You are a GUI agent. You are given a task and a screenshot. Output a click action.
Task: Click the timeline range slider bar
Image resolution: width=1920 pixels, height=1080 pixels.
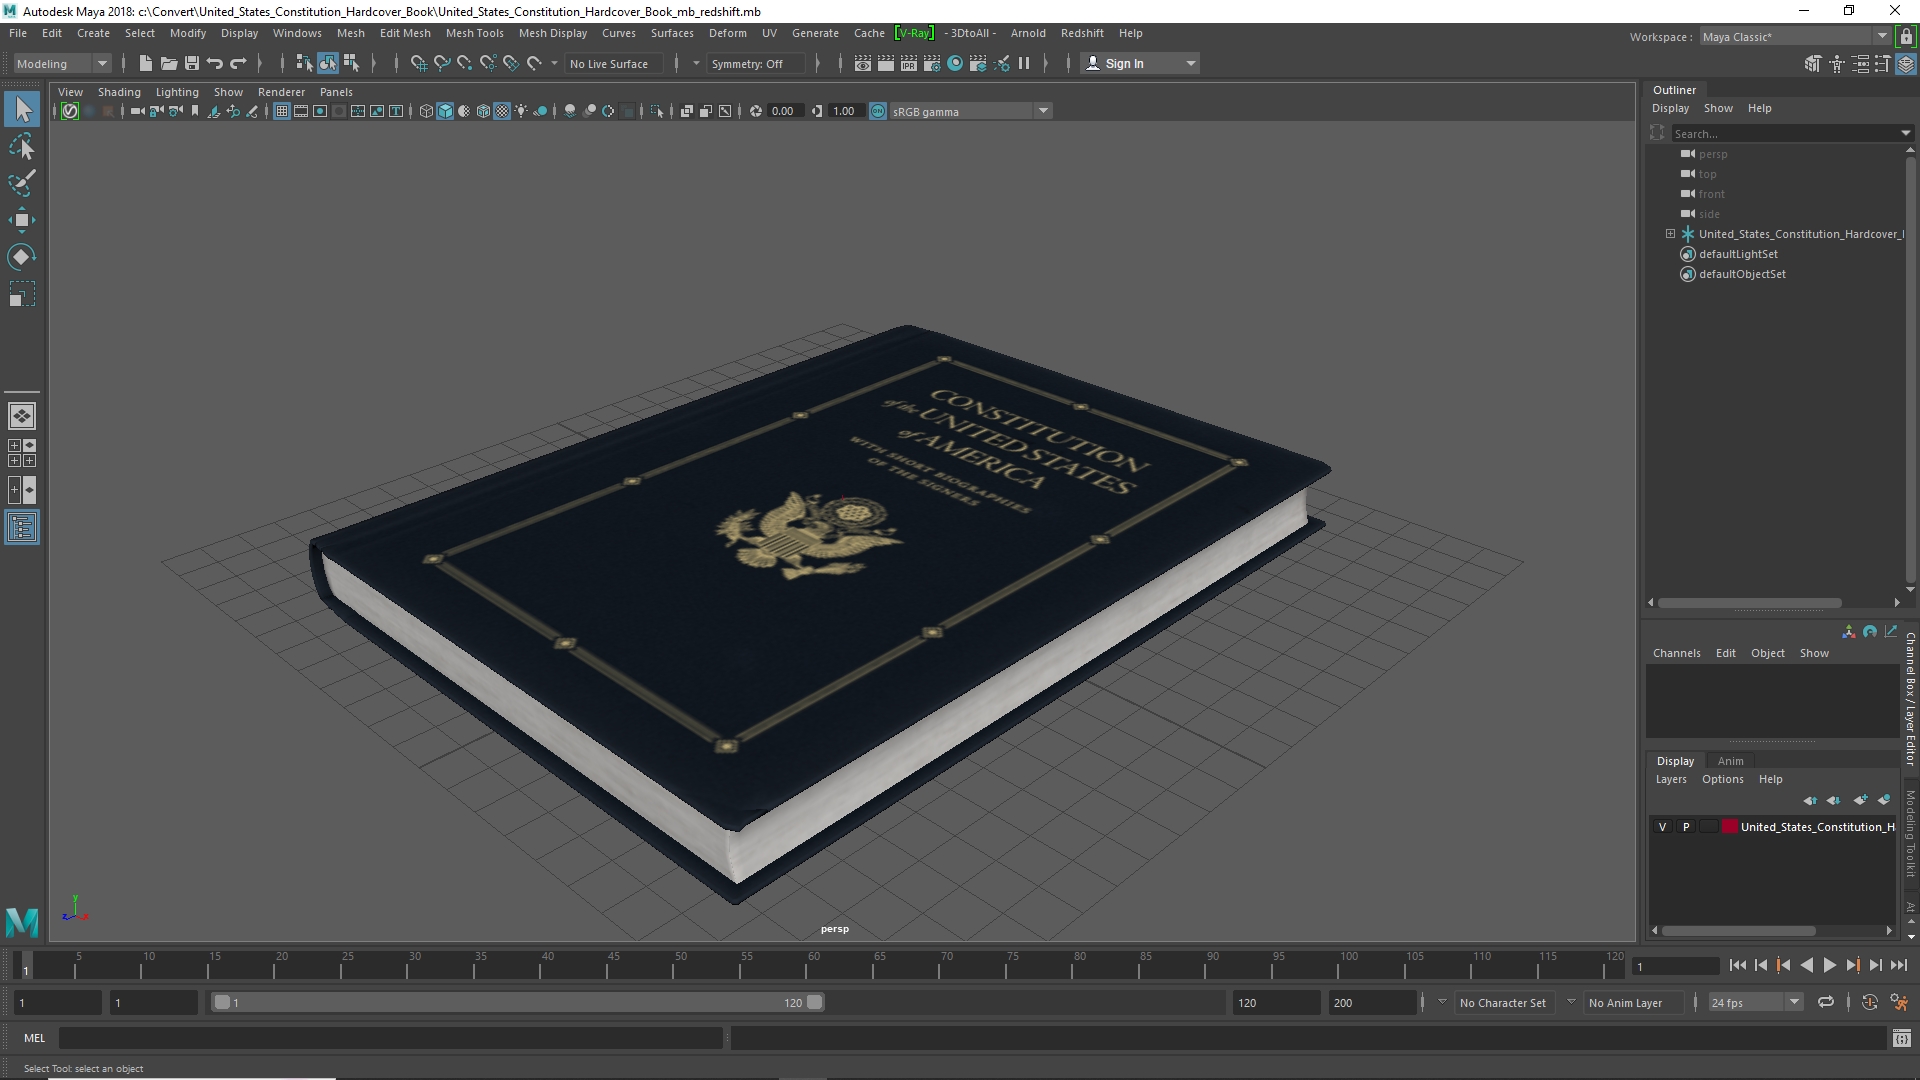pyautogui.click(x=517, y=1002)
